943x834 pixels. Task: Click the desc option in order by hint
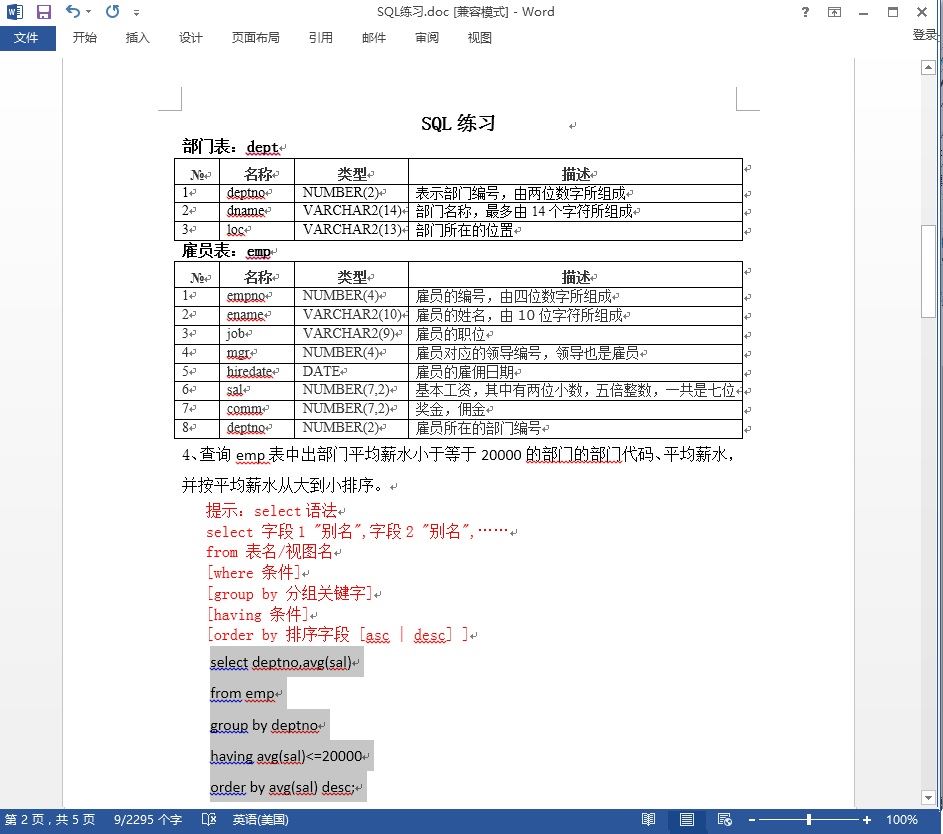pyautogui.click(x=429, y=635)
